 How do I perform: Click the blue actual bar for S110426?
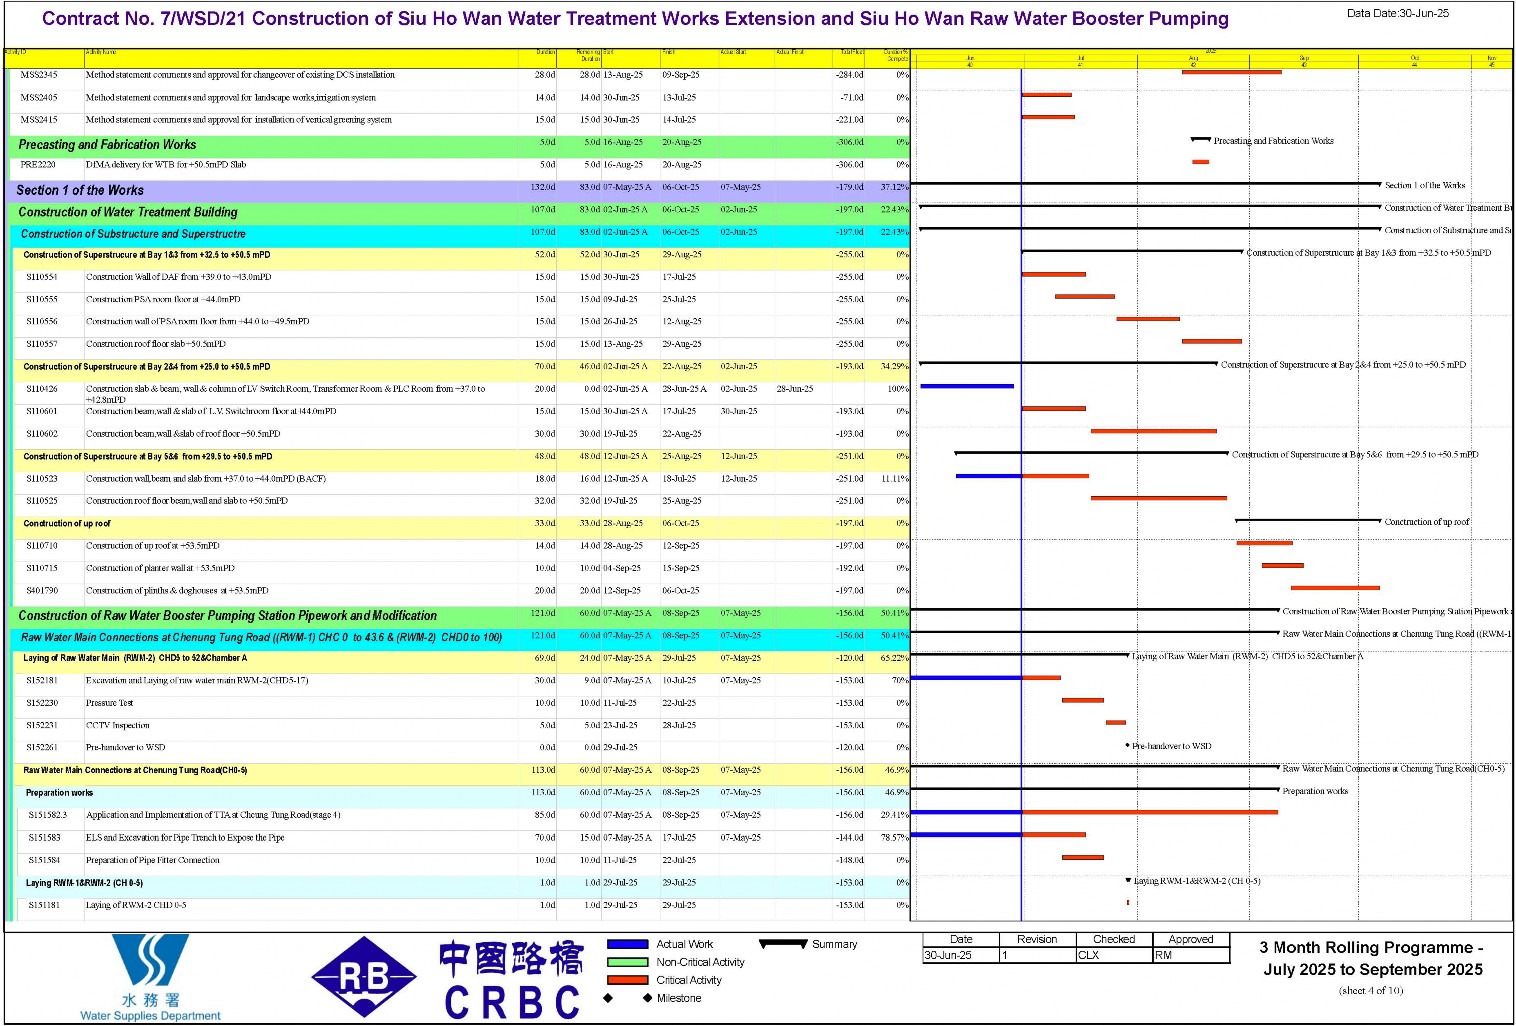(x=966, y=386)
